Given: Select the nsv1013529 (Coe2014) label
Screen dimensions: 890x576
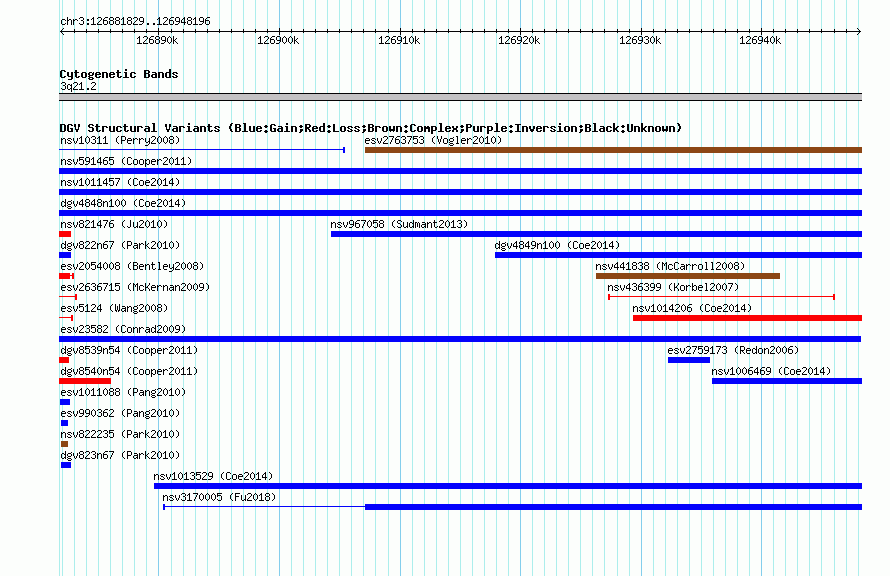Looking at the screenshot, I should tap(213, 476).
